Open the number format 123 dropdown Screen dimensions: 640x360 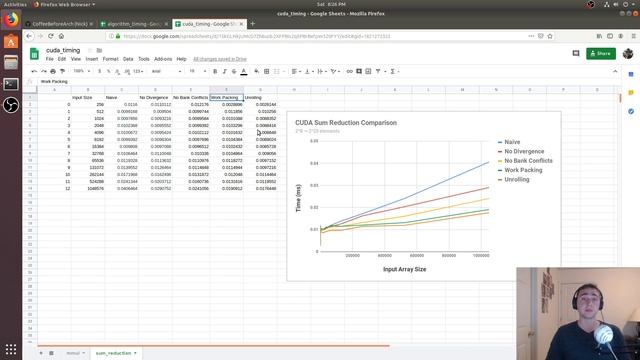click(x=138, y=71)
